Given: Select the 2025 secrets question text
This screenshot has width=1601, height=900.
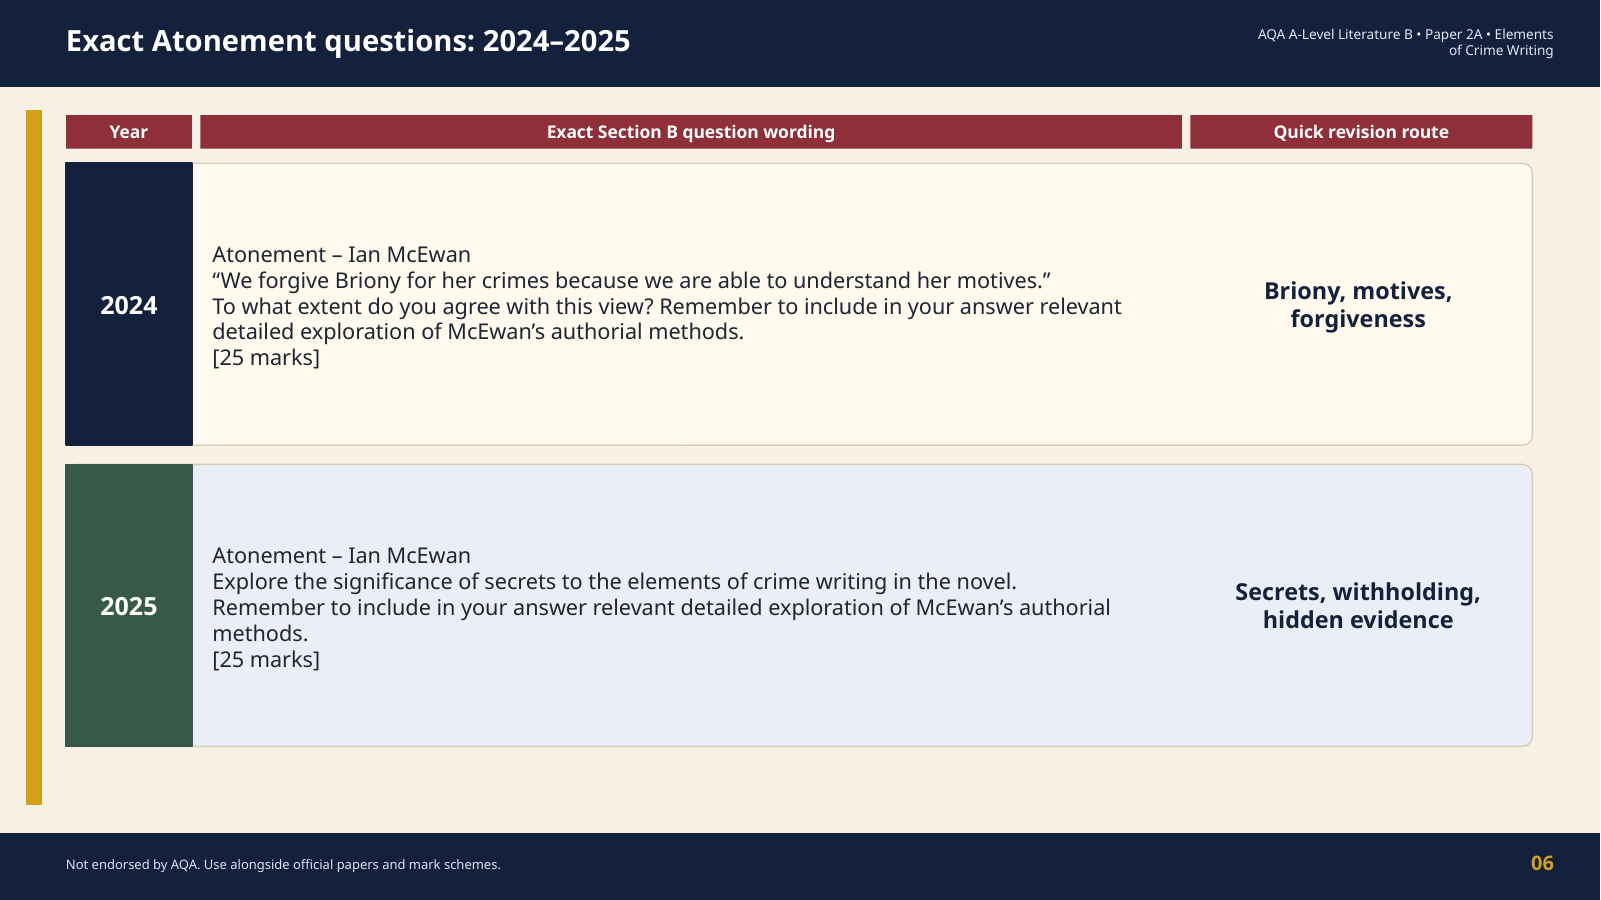Looking at the screenshot, I should click(x=661, y=607).
